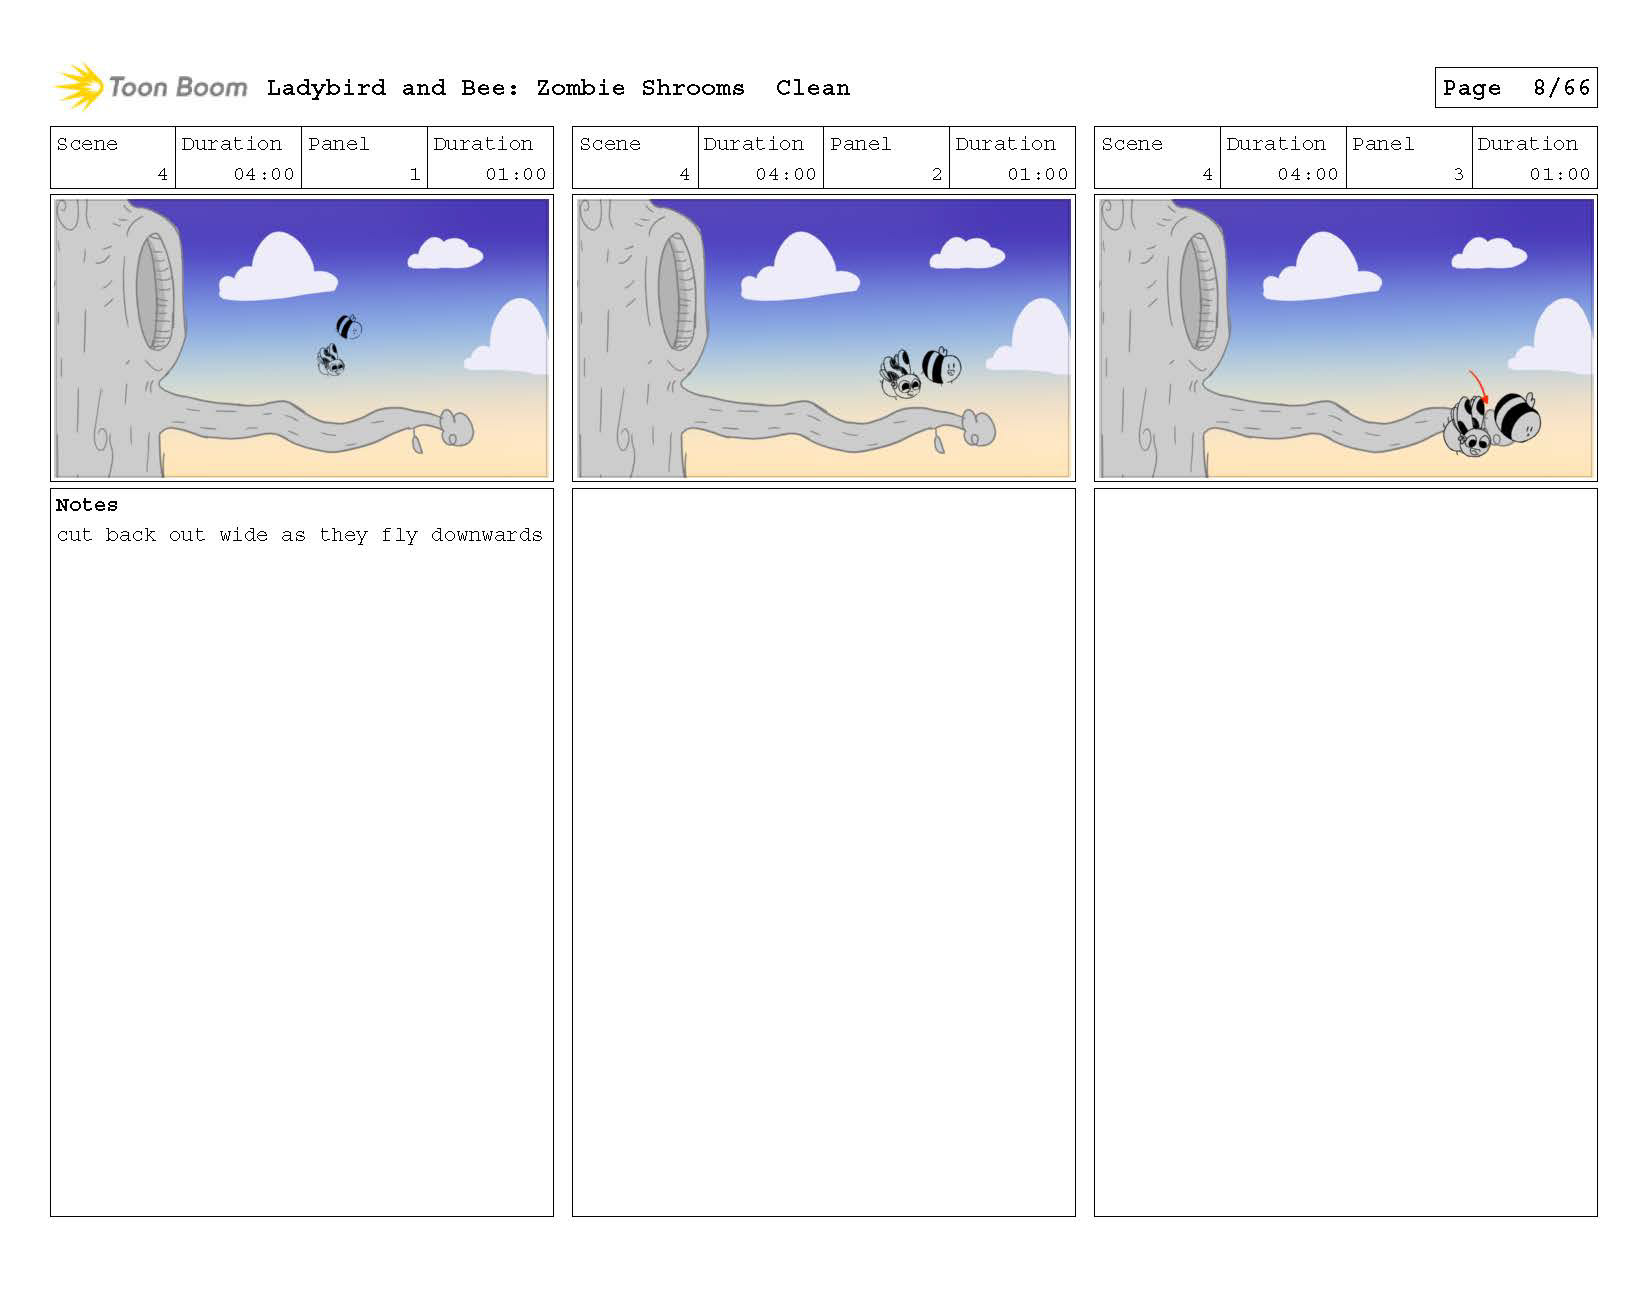Viewport: 1648px width, 1293px height.
Task: Click the red arrow in Panel 3
Action: tap(1478, 387)
